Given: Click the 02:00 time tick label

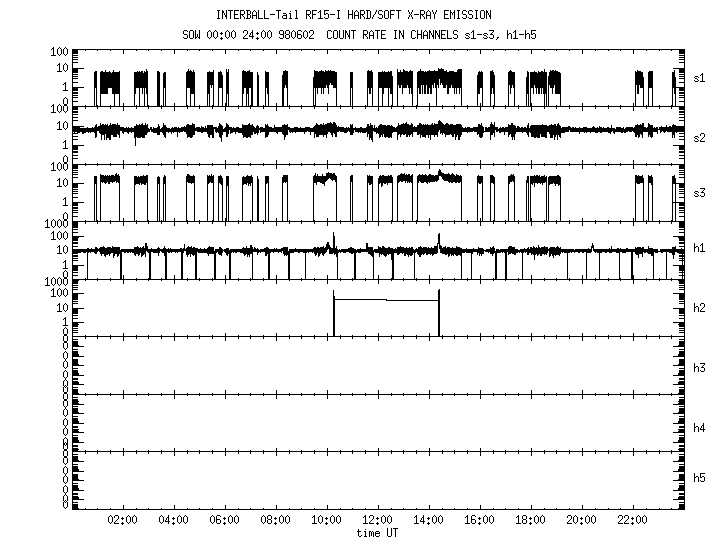Looking at the screenshot, I should 122,520.
